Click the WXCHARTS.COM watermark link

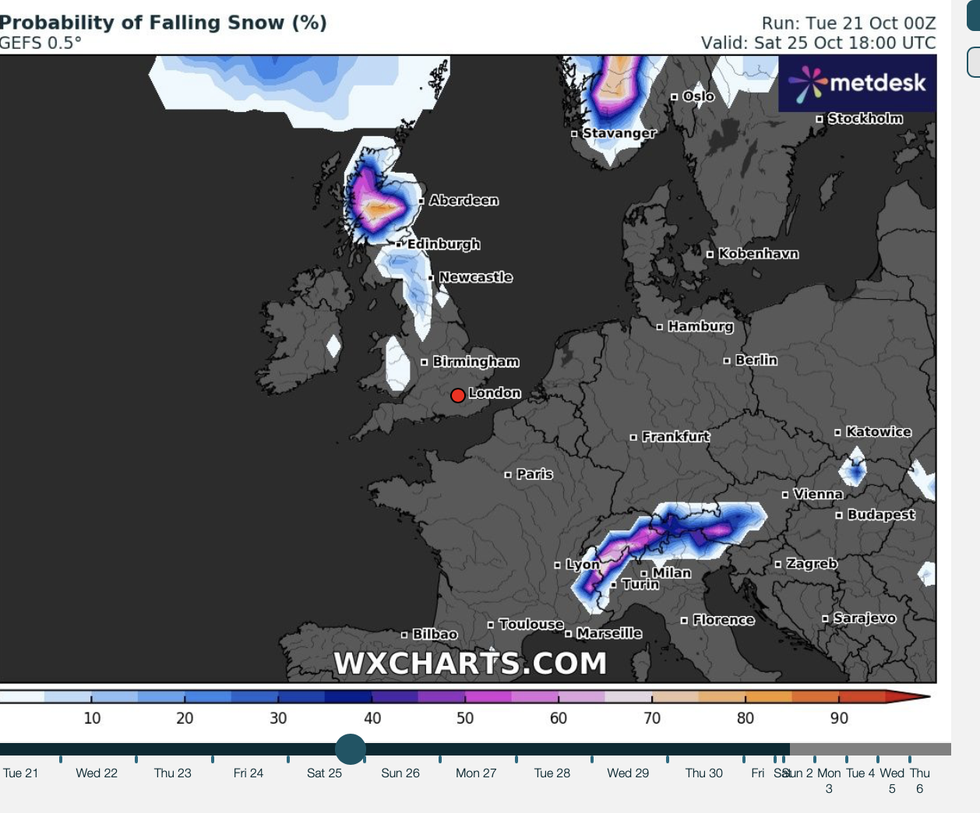coord(470,663)
